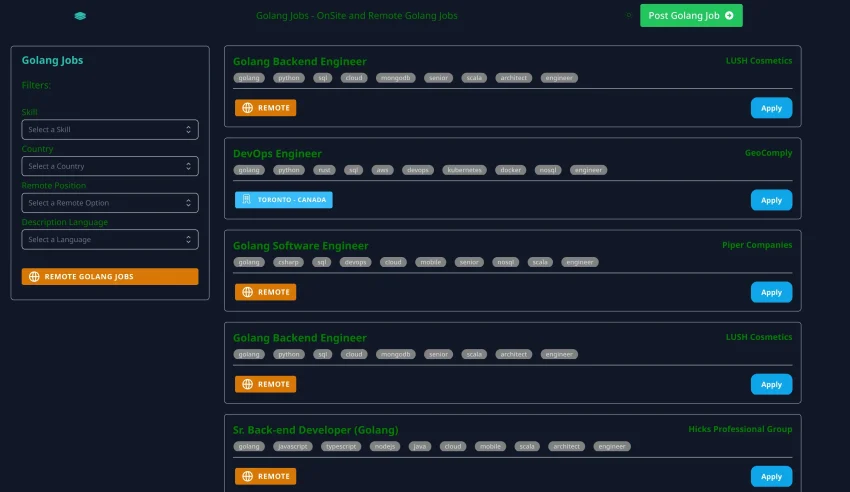Click the globe icon in Golang Software Engineer's Remote badge

click(x=248, y=292)
